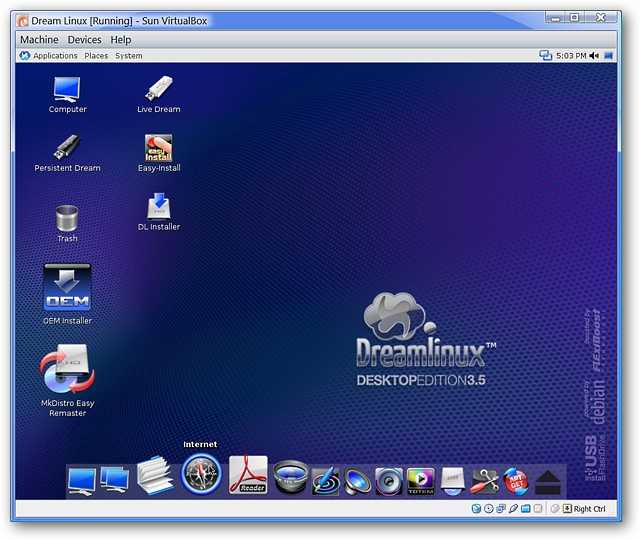Click the VirtualBox USB status icon
Image resolution: width=640 pixels, height=540 pixels.
point(513,509)
